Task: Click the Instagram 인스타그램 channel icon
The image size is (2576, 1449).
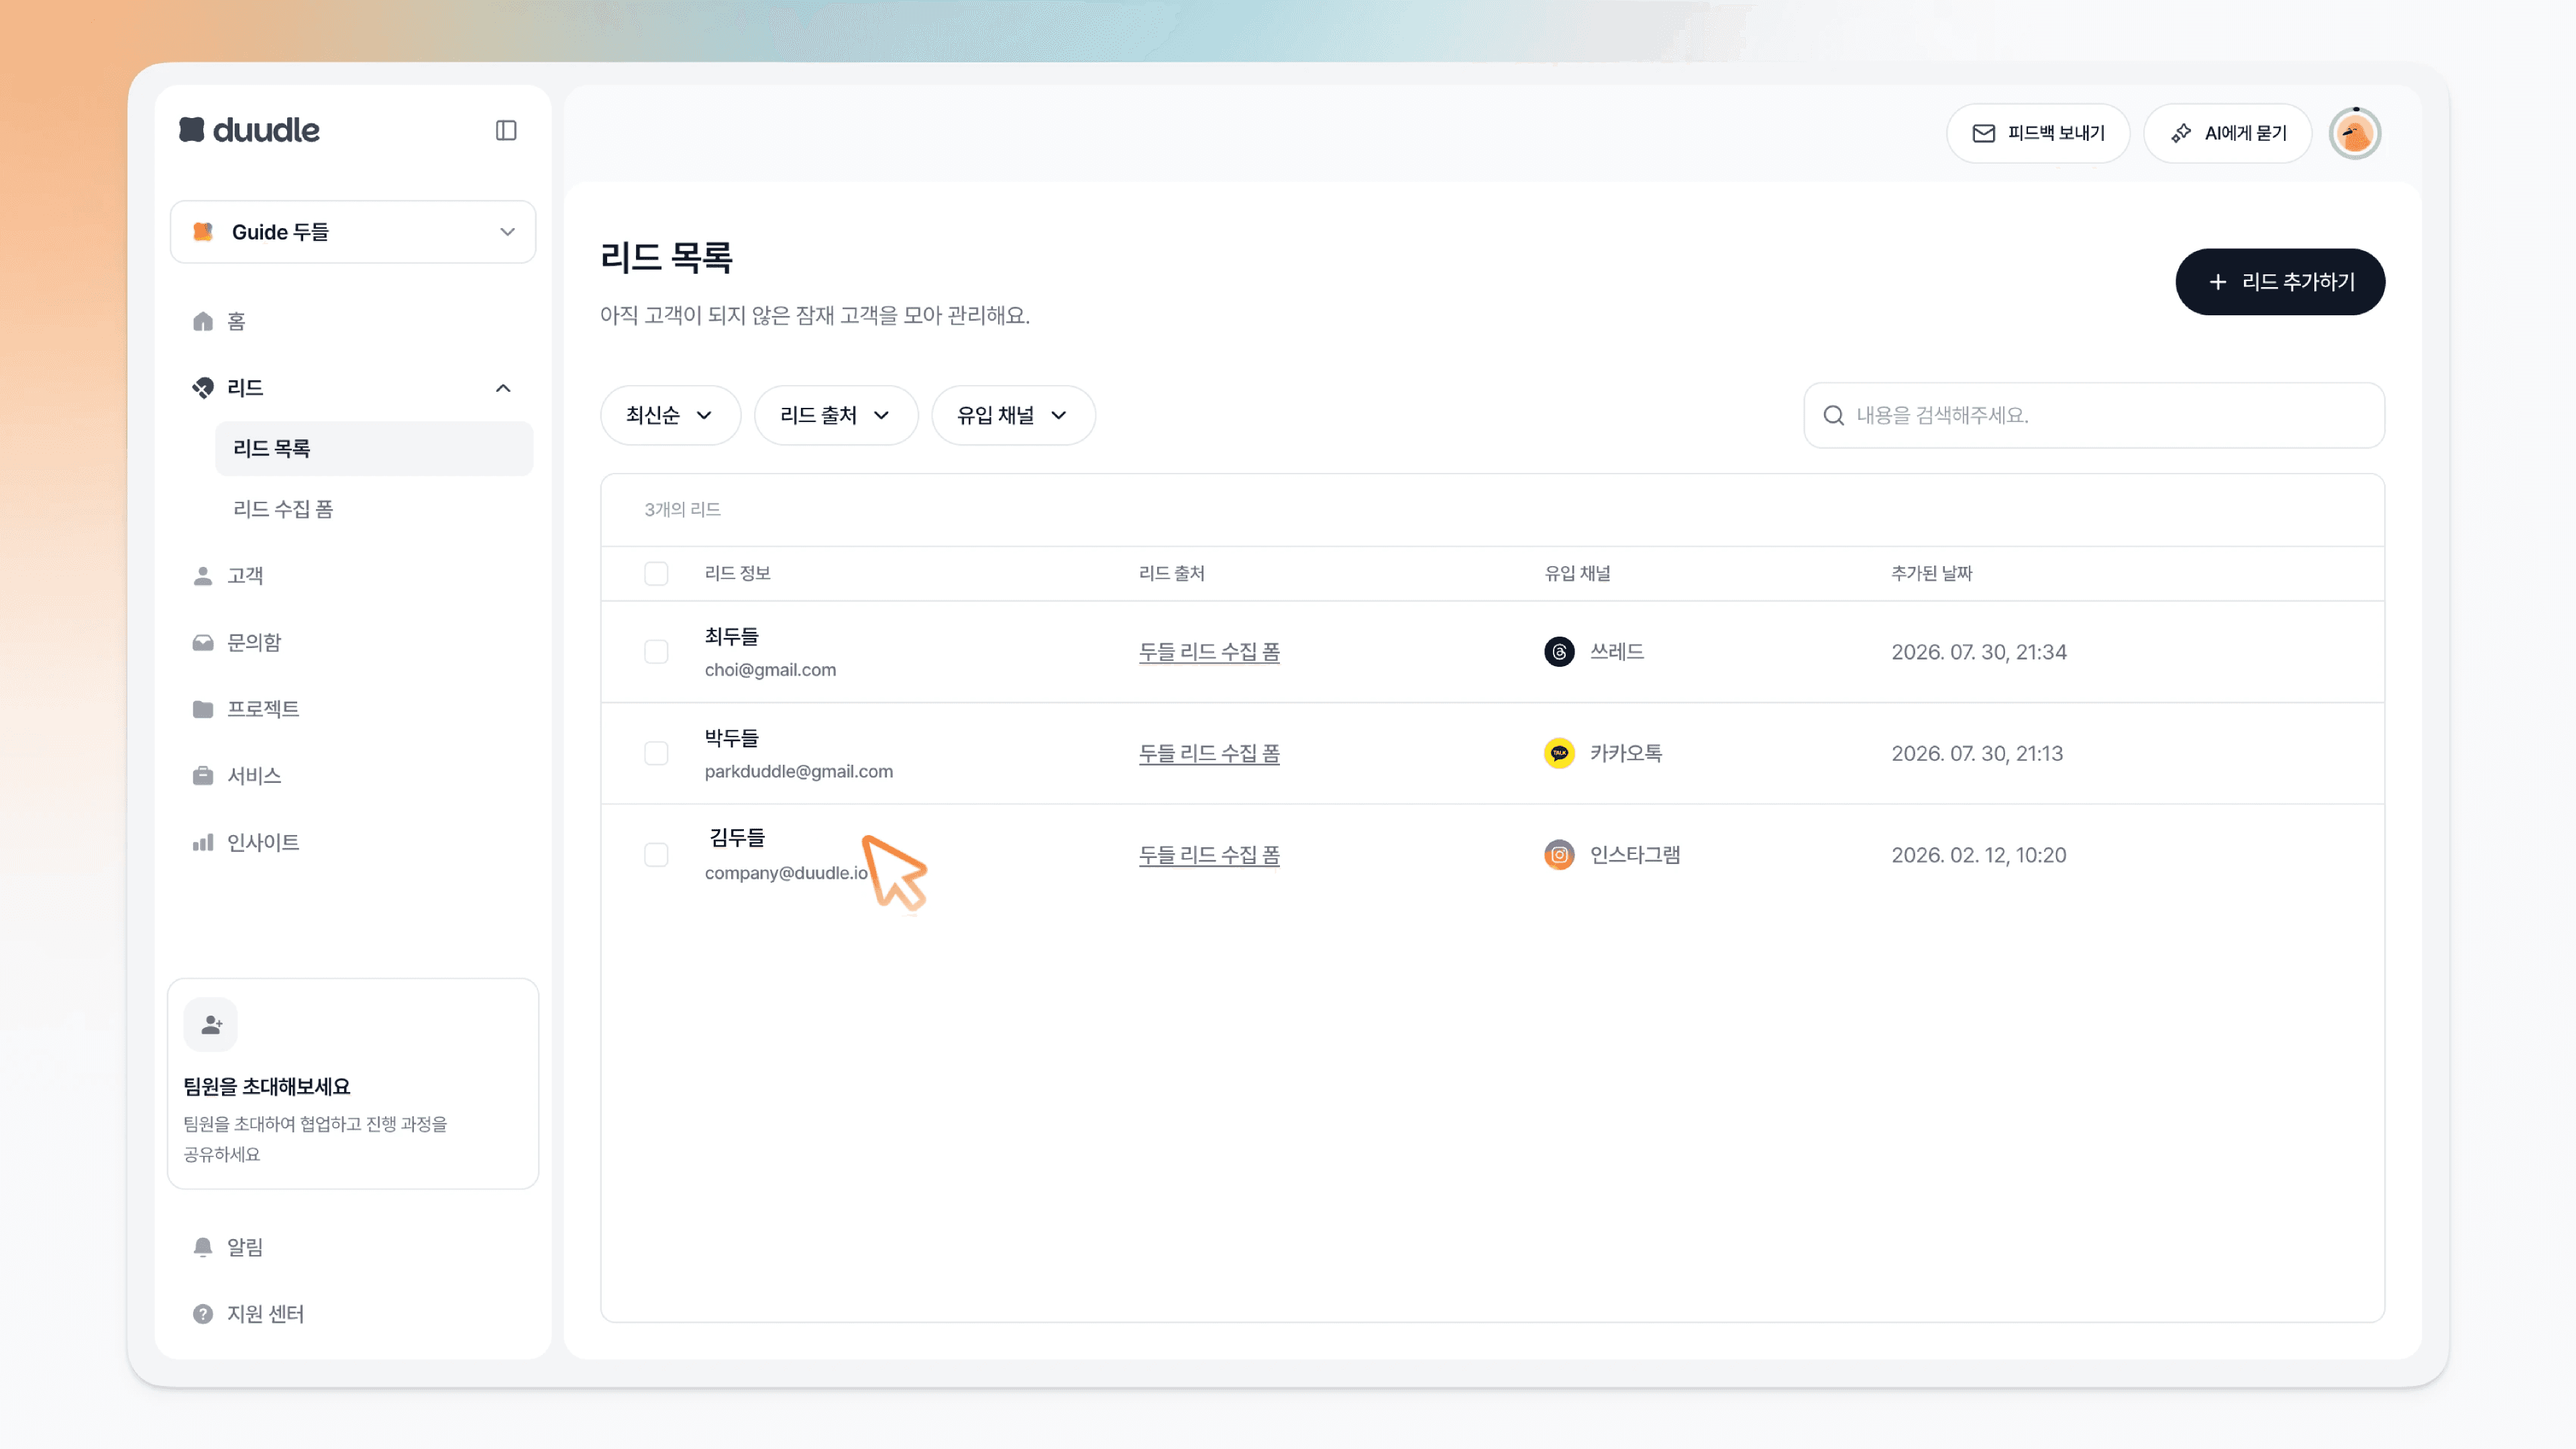Action: (x=1559, y=855)
